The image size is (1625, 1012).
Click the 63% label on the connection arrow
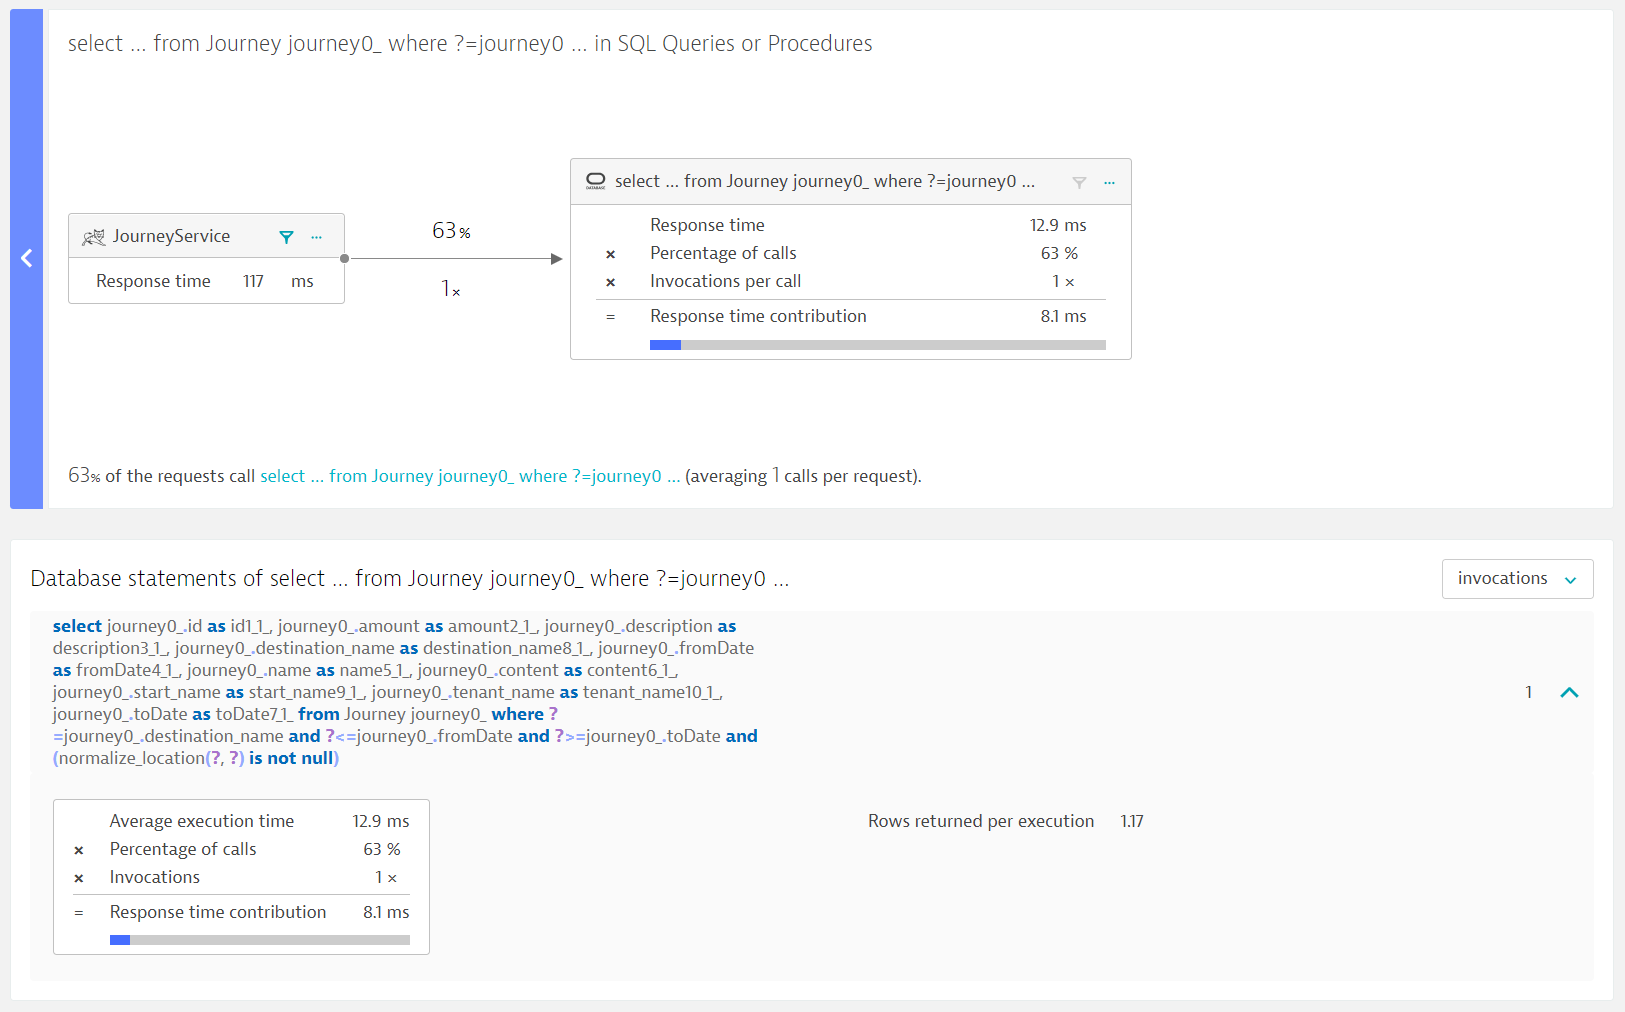coord(450,230)
